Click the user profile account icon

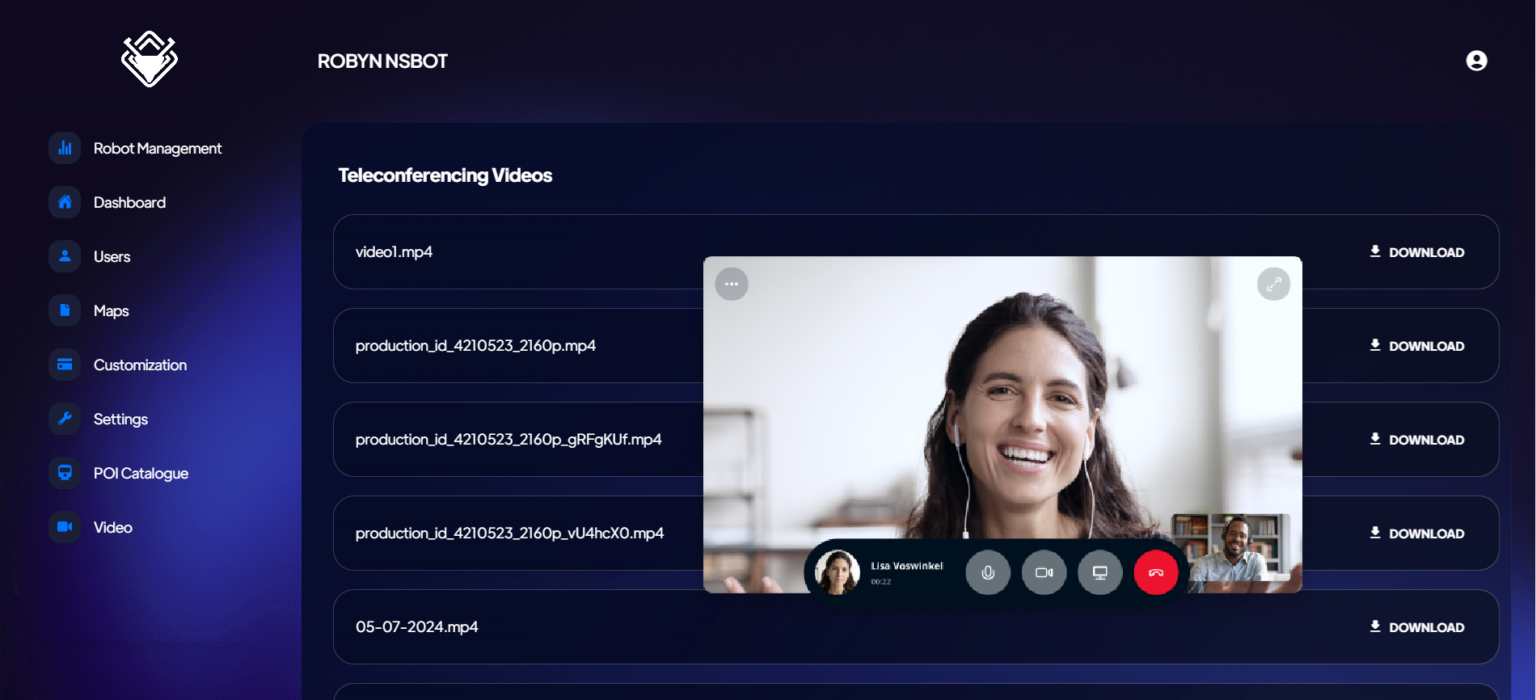1476,61
